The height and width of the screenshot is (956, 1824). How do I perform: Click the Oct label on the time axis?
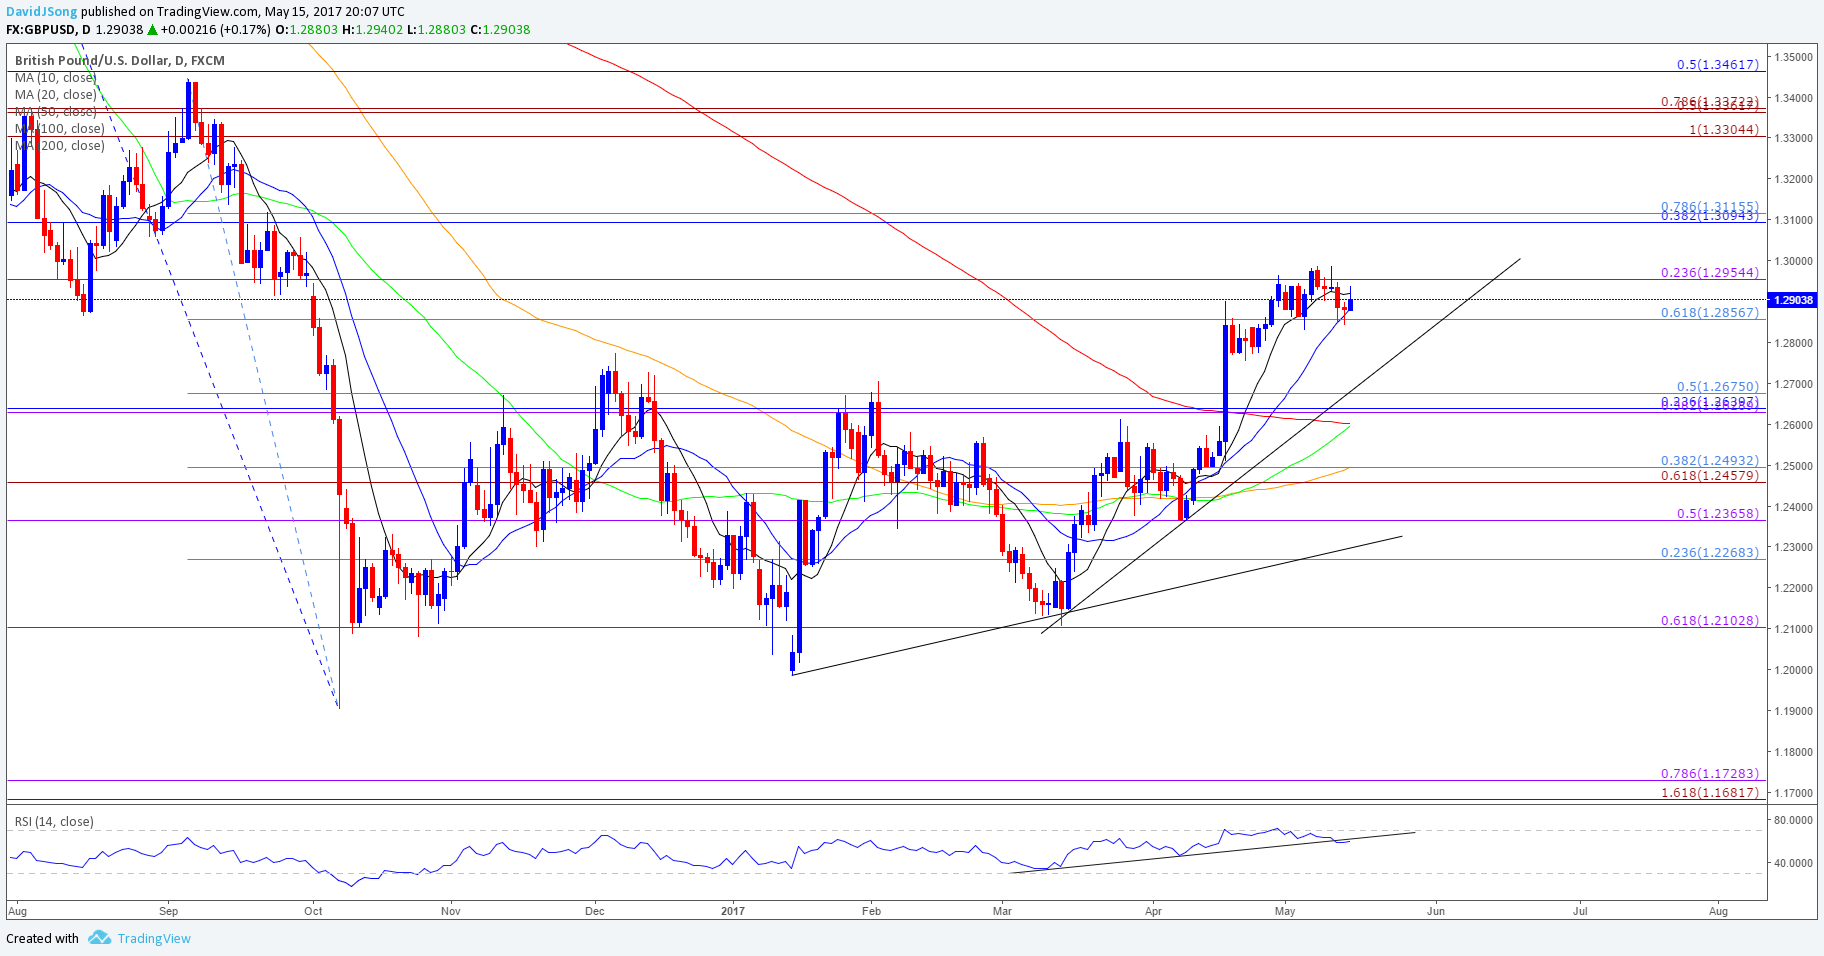pos(313,911)
